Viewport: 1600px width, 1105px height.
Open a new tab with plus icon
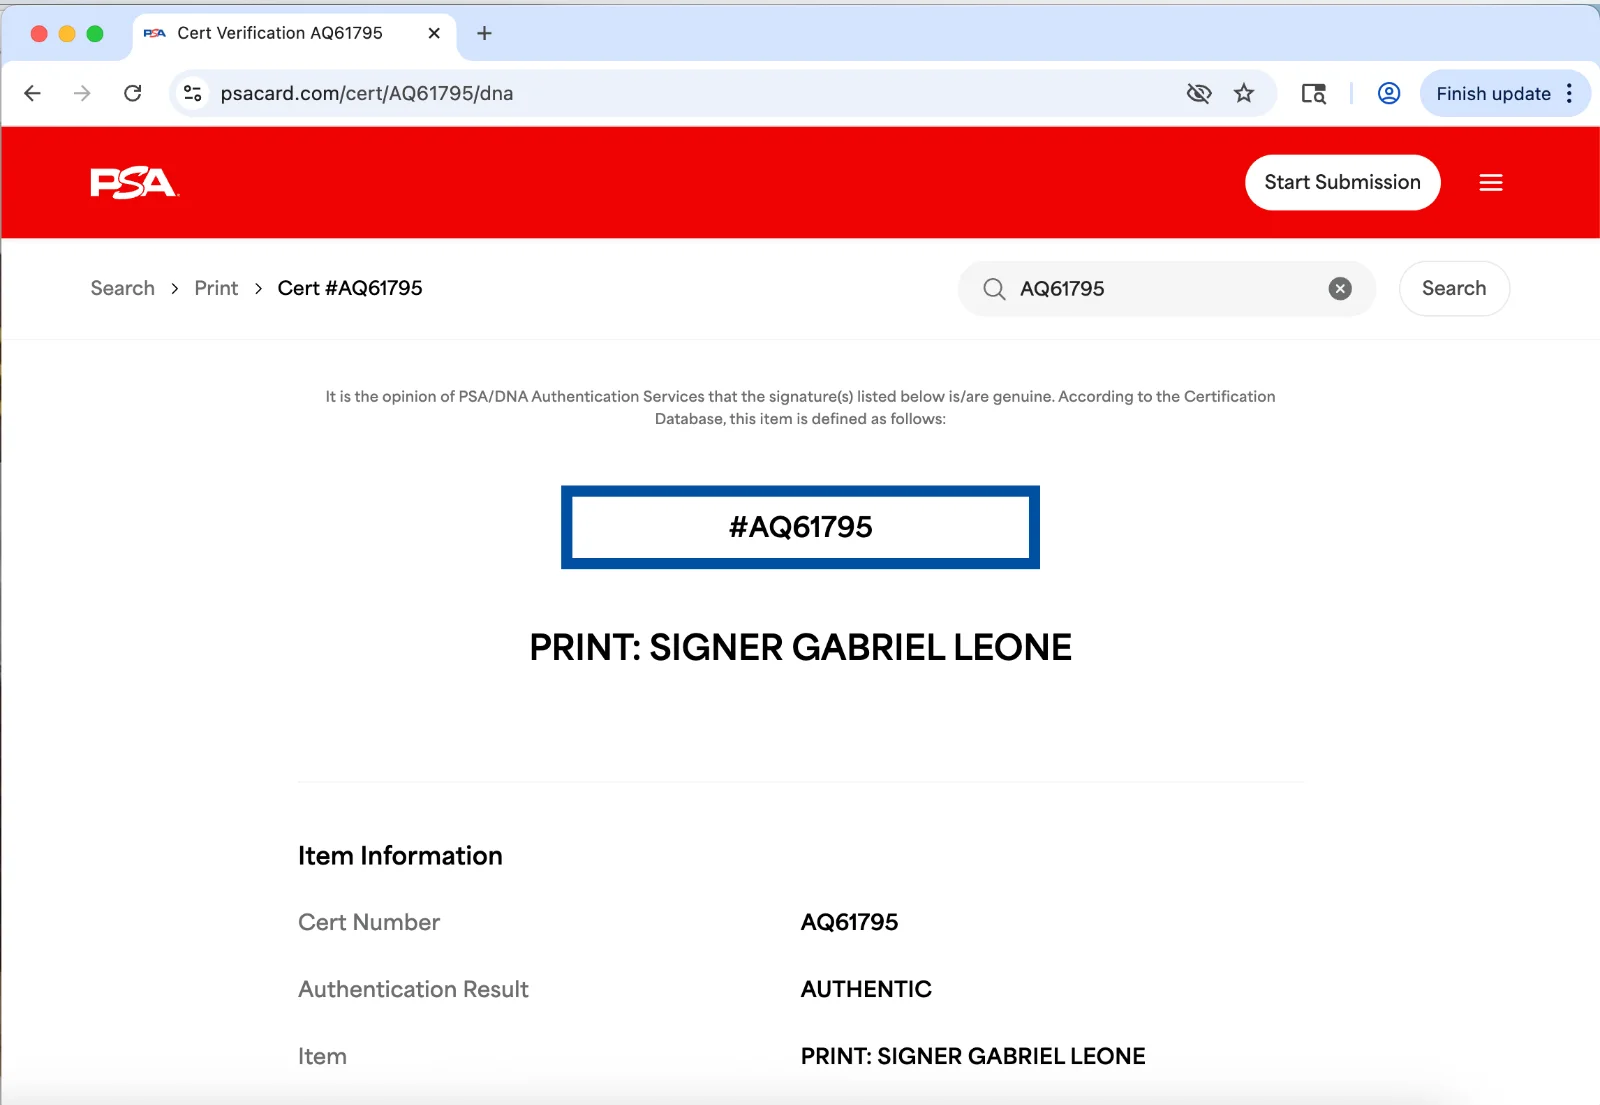click(x=484, y=33)
